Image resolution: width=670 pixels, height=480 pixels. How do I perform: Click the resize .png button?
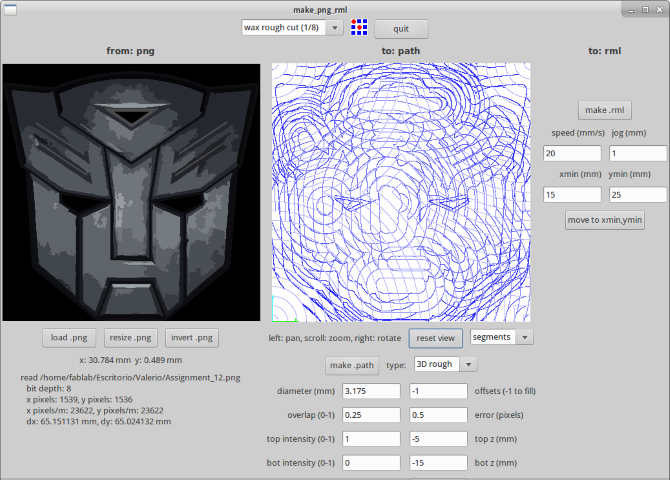pyautogui.click(x=130, y=338)
